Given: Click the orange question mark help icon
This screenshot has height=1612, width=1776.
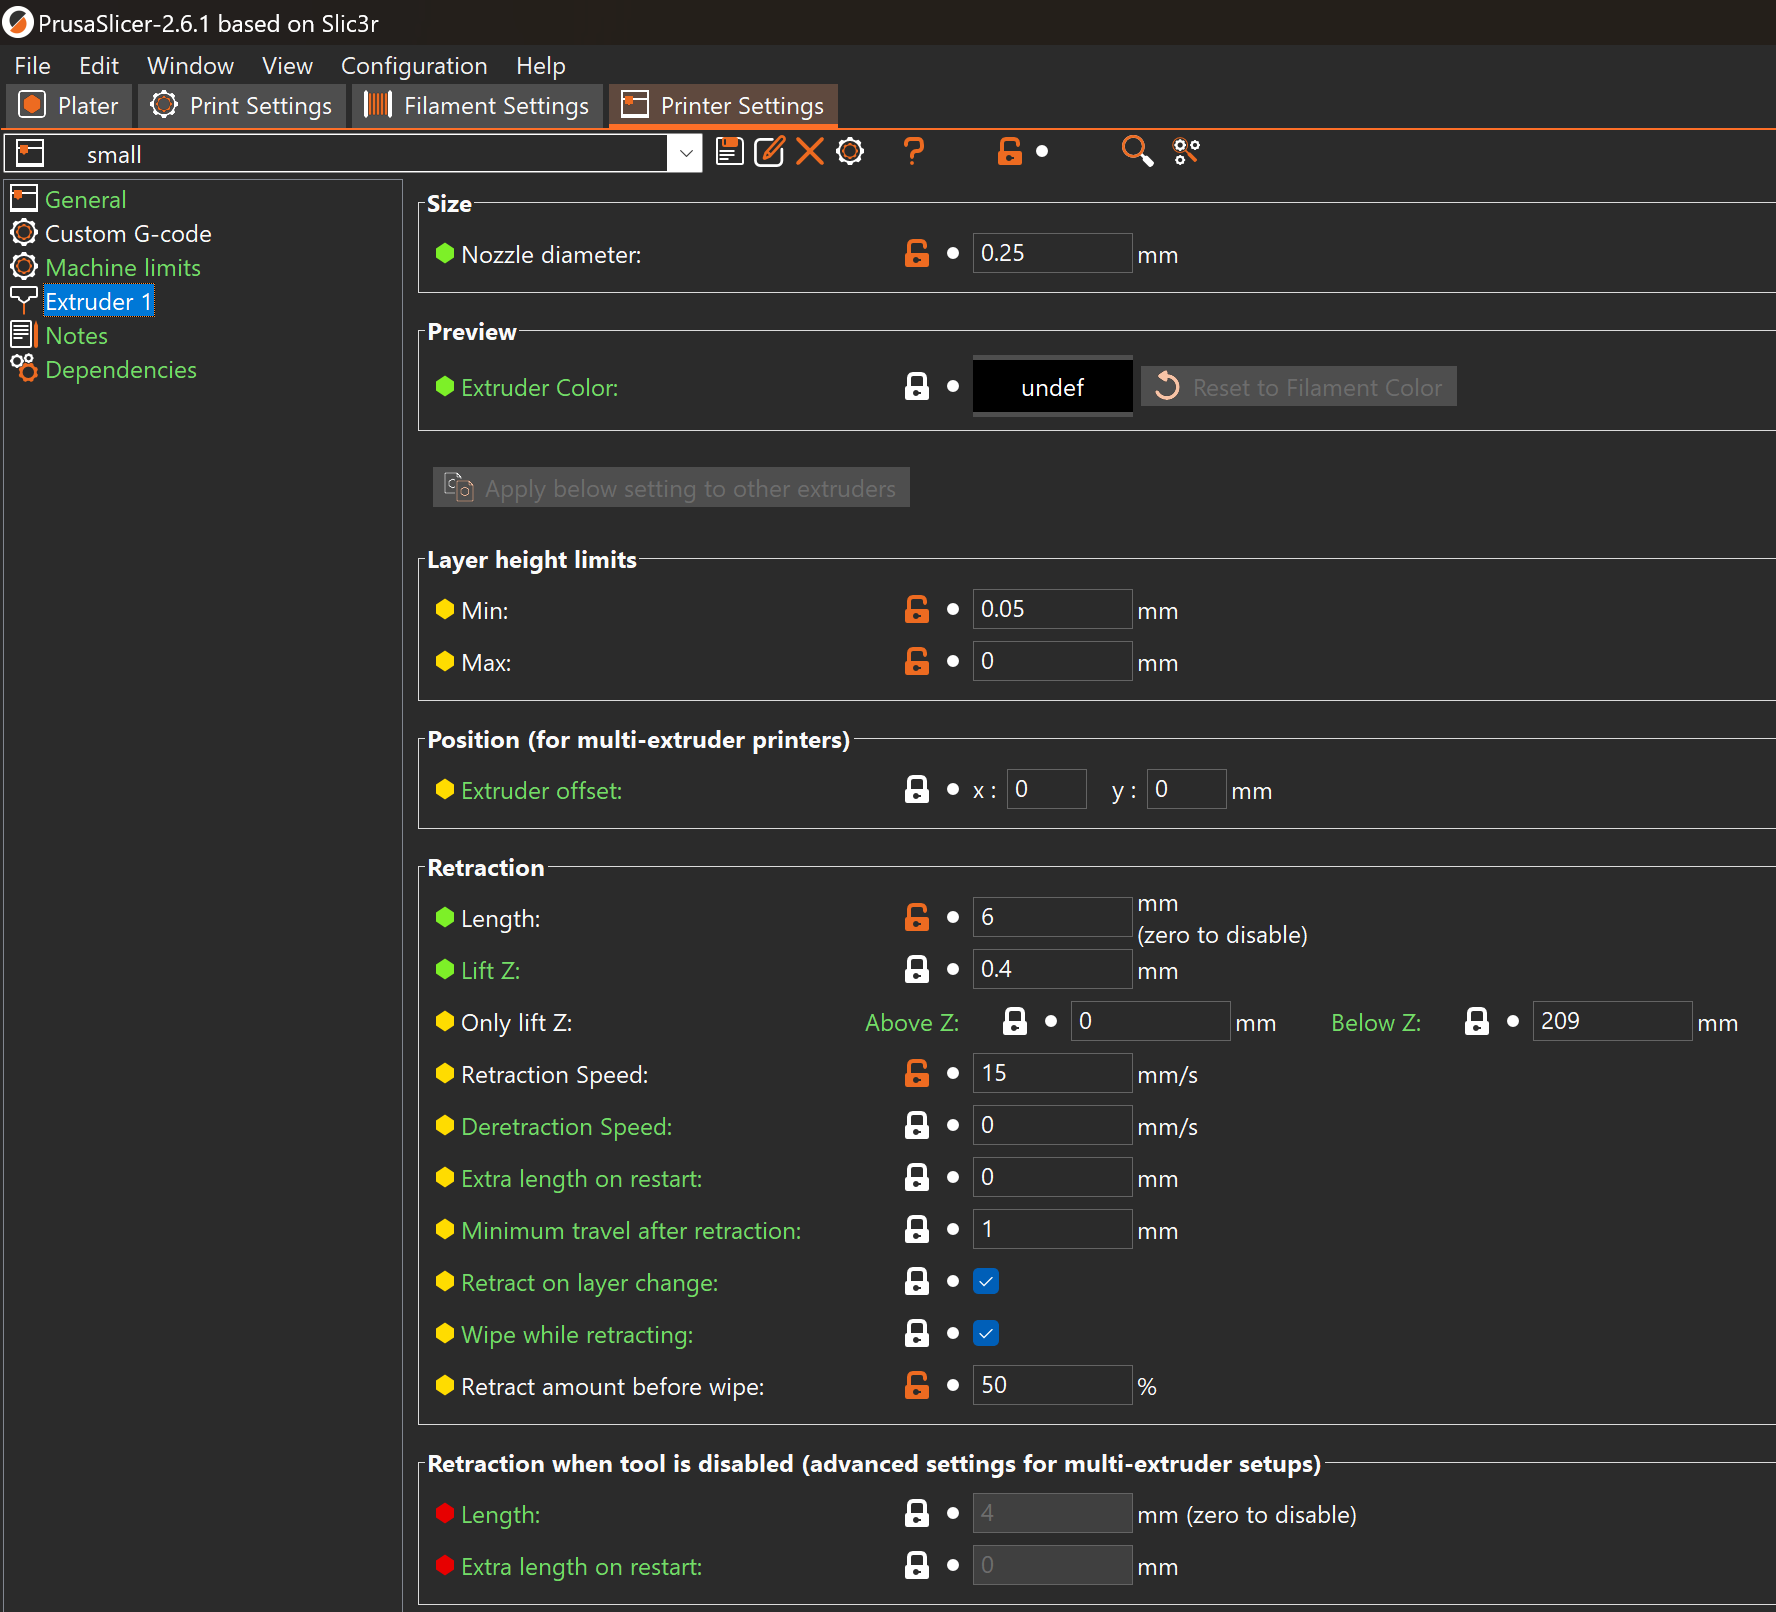Looking at the screenshot, I should (913, 152).
